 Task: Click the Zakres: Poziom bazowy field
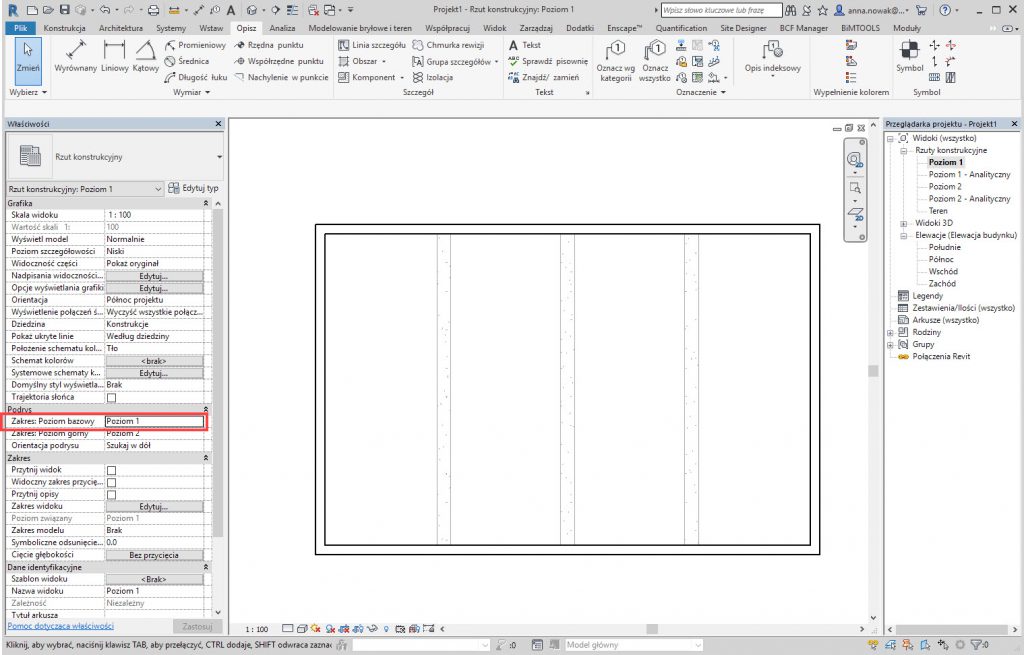coord(154,422)
